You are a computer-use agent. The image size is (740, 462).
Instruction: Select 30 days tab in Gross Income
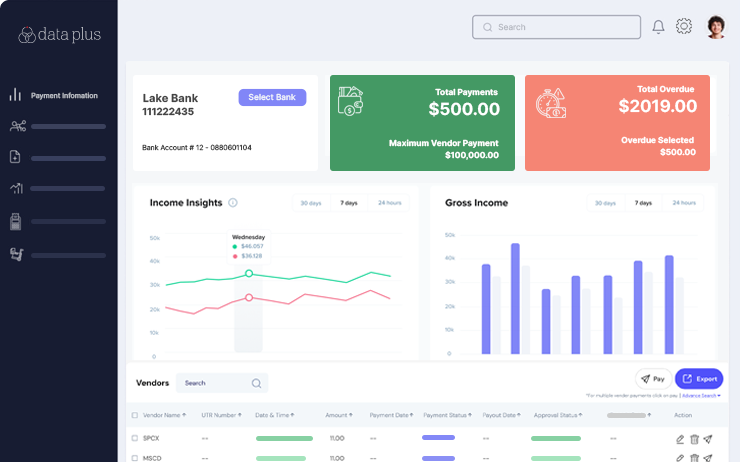(x=605, y=203)
